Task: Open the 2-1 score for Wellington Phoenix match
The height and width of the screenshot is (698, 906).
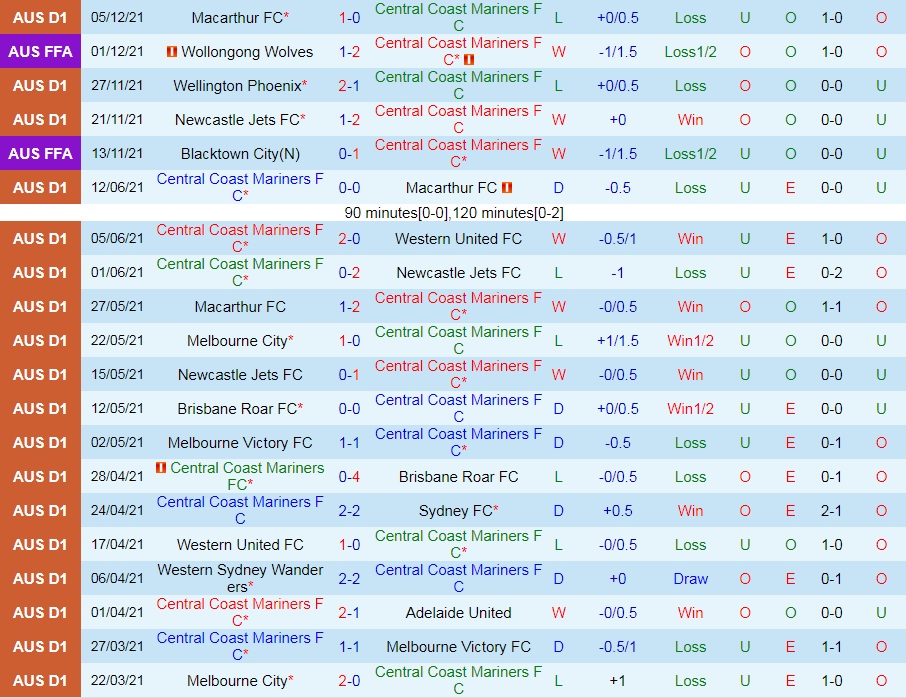Action: click(350, 86)
